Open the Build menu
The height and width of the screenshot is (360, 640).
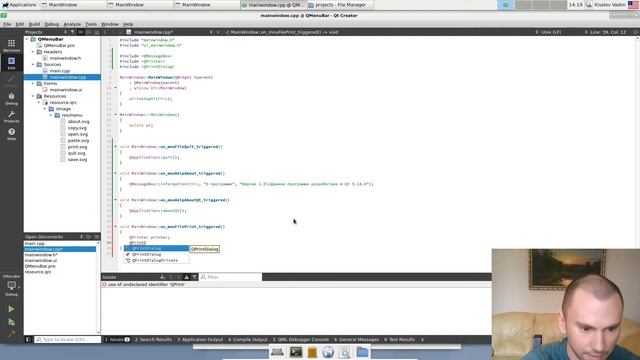[34, 24]
